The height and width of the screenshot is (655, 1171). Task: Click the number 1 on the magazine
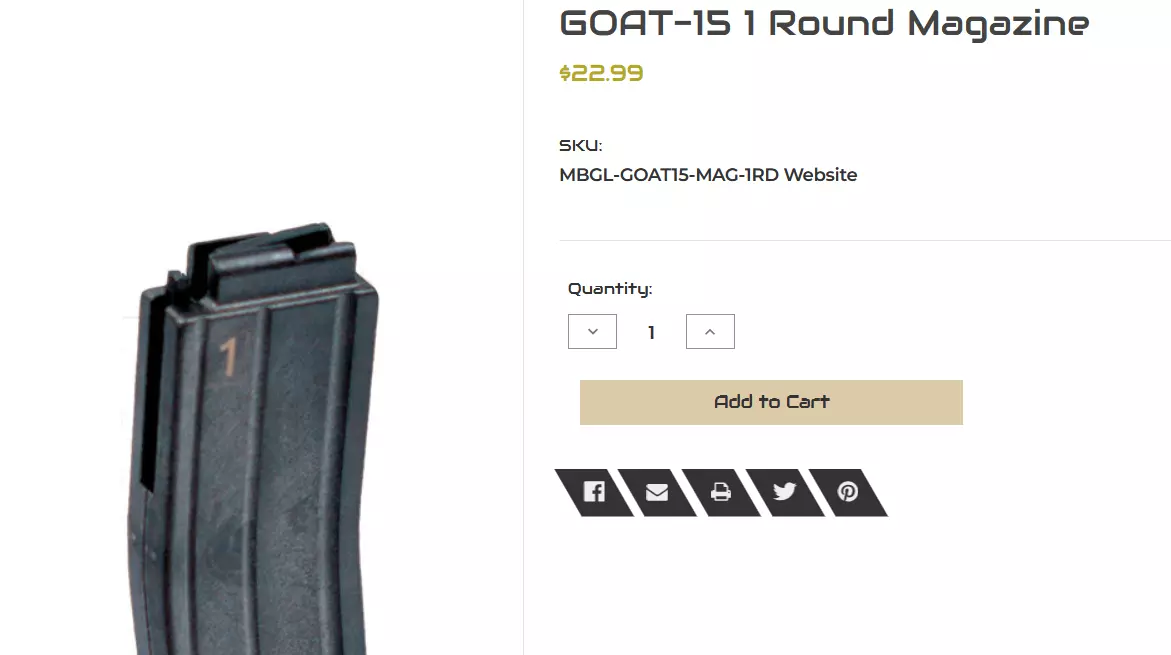click(229, 356)
